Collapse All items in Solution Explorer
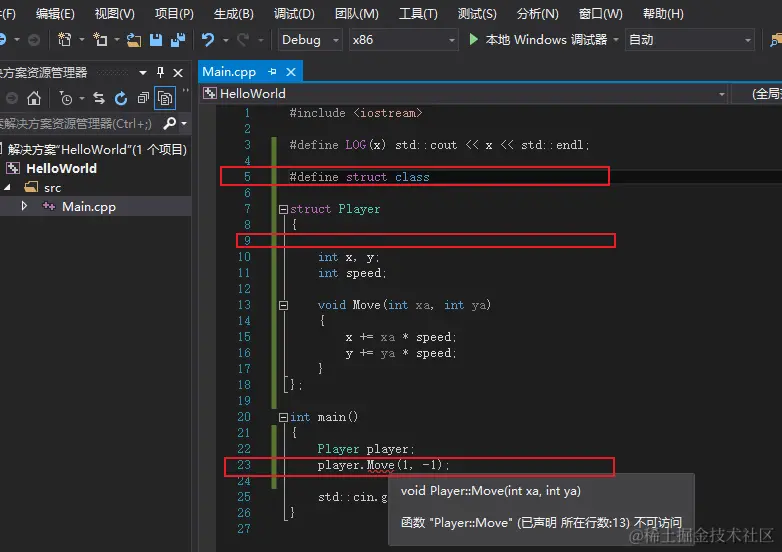Image resolution: width=782 pixels, height=552 pixels. coord(143,98)
